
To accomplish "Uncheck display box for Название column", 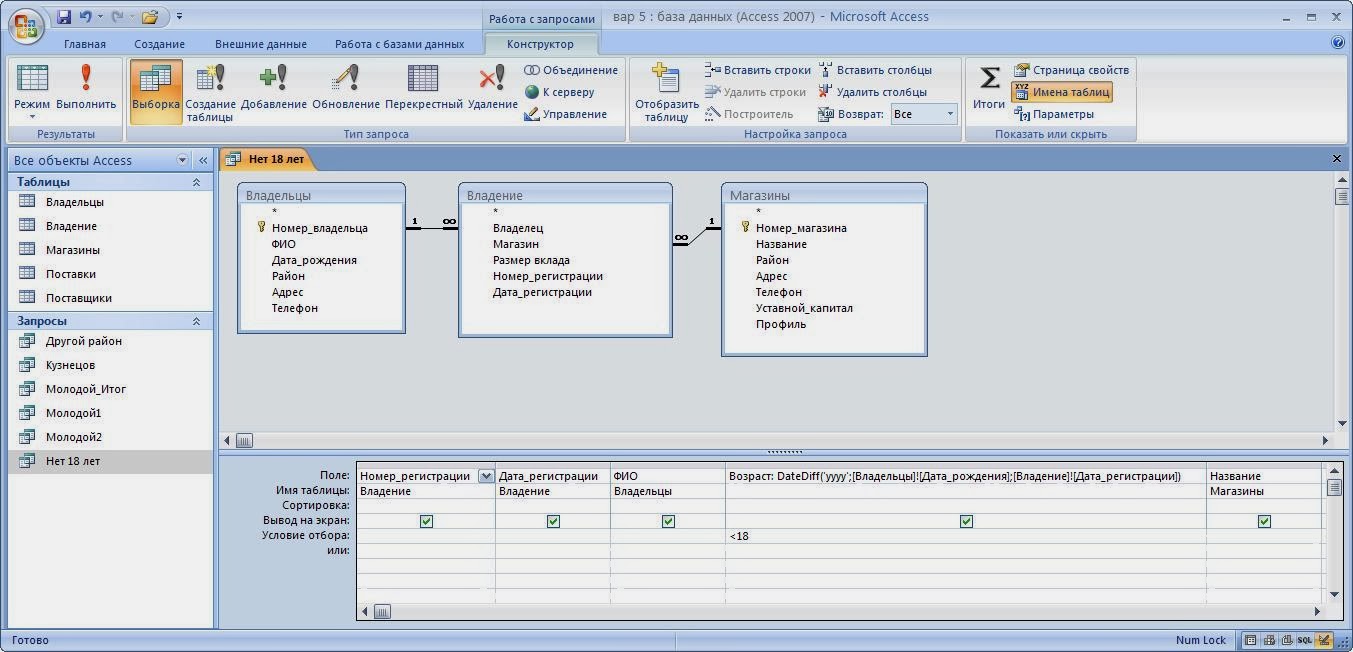I will (x=1264, y=521).
